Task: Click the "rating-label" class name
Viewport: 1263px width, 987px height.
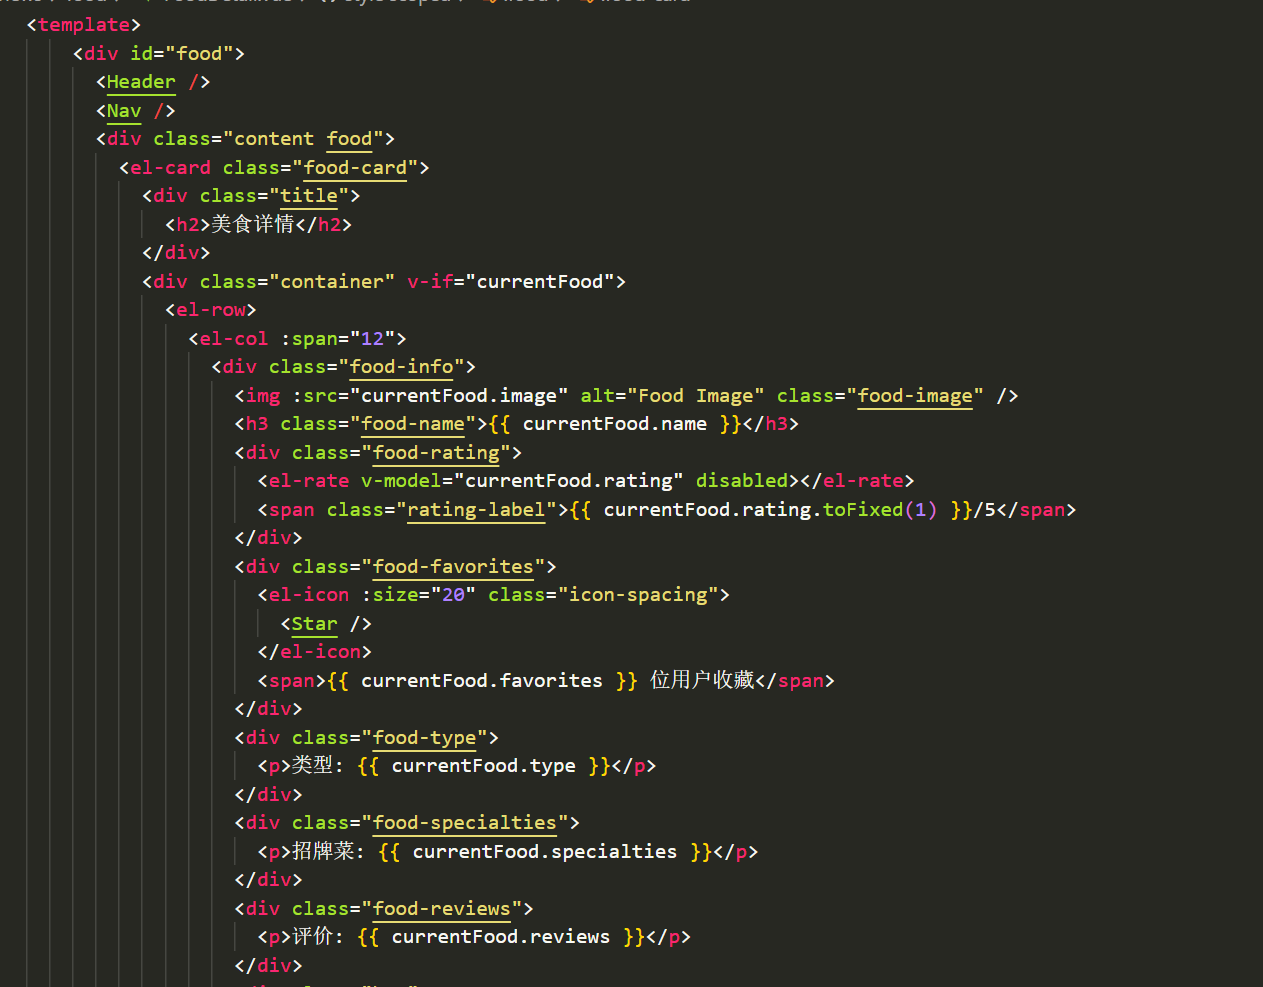Action: pyautogui.click(x=476, y=510)
